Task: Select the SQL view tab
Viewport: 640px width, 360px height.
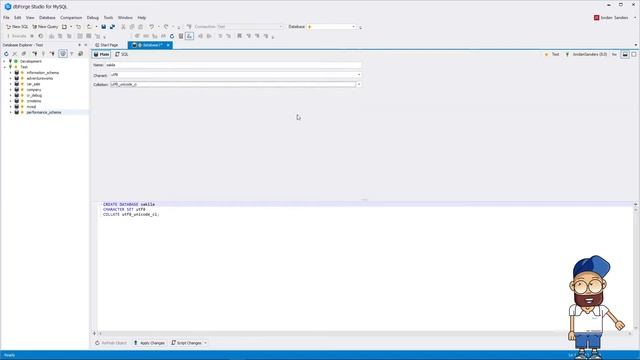Action: click(122, 54)
